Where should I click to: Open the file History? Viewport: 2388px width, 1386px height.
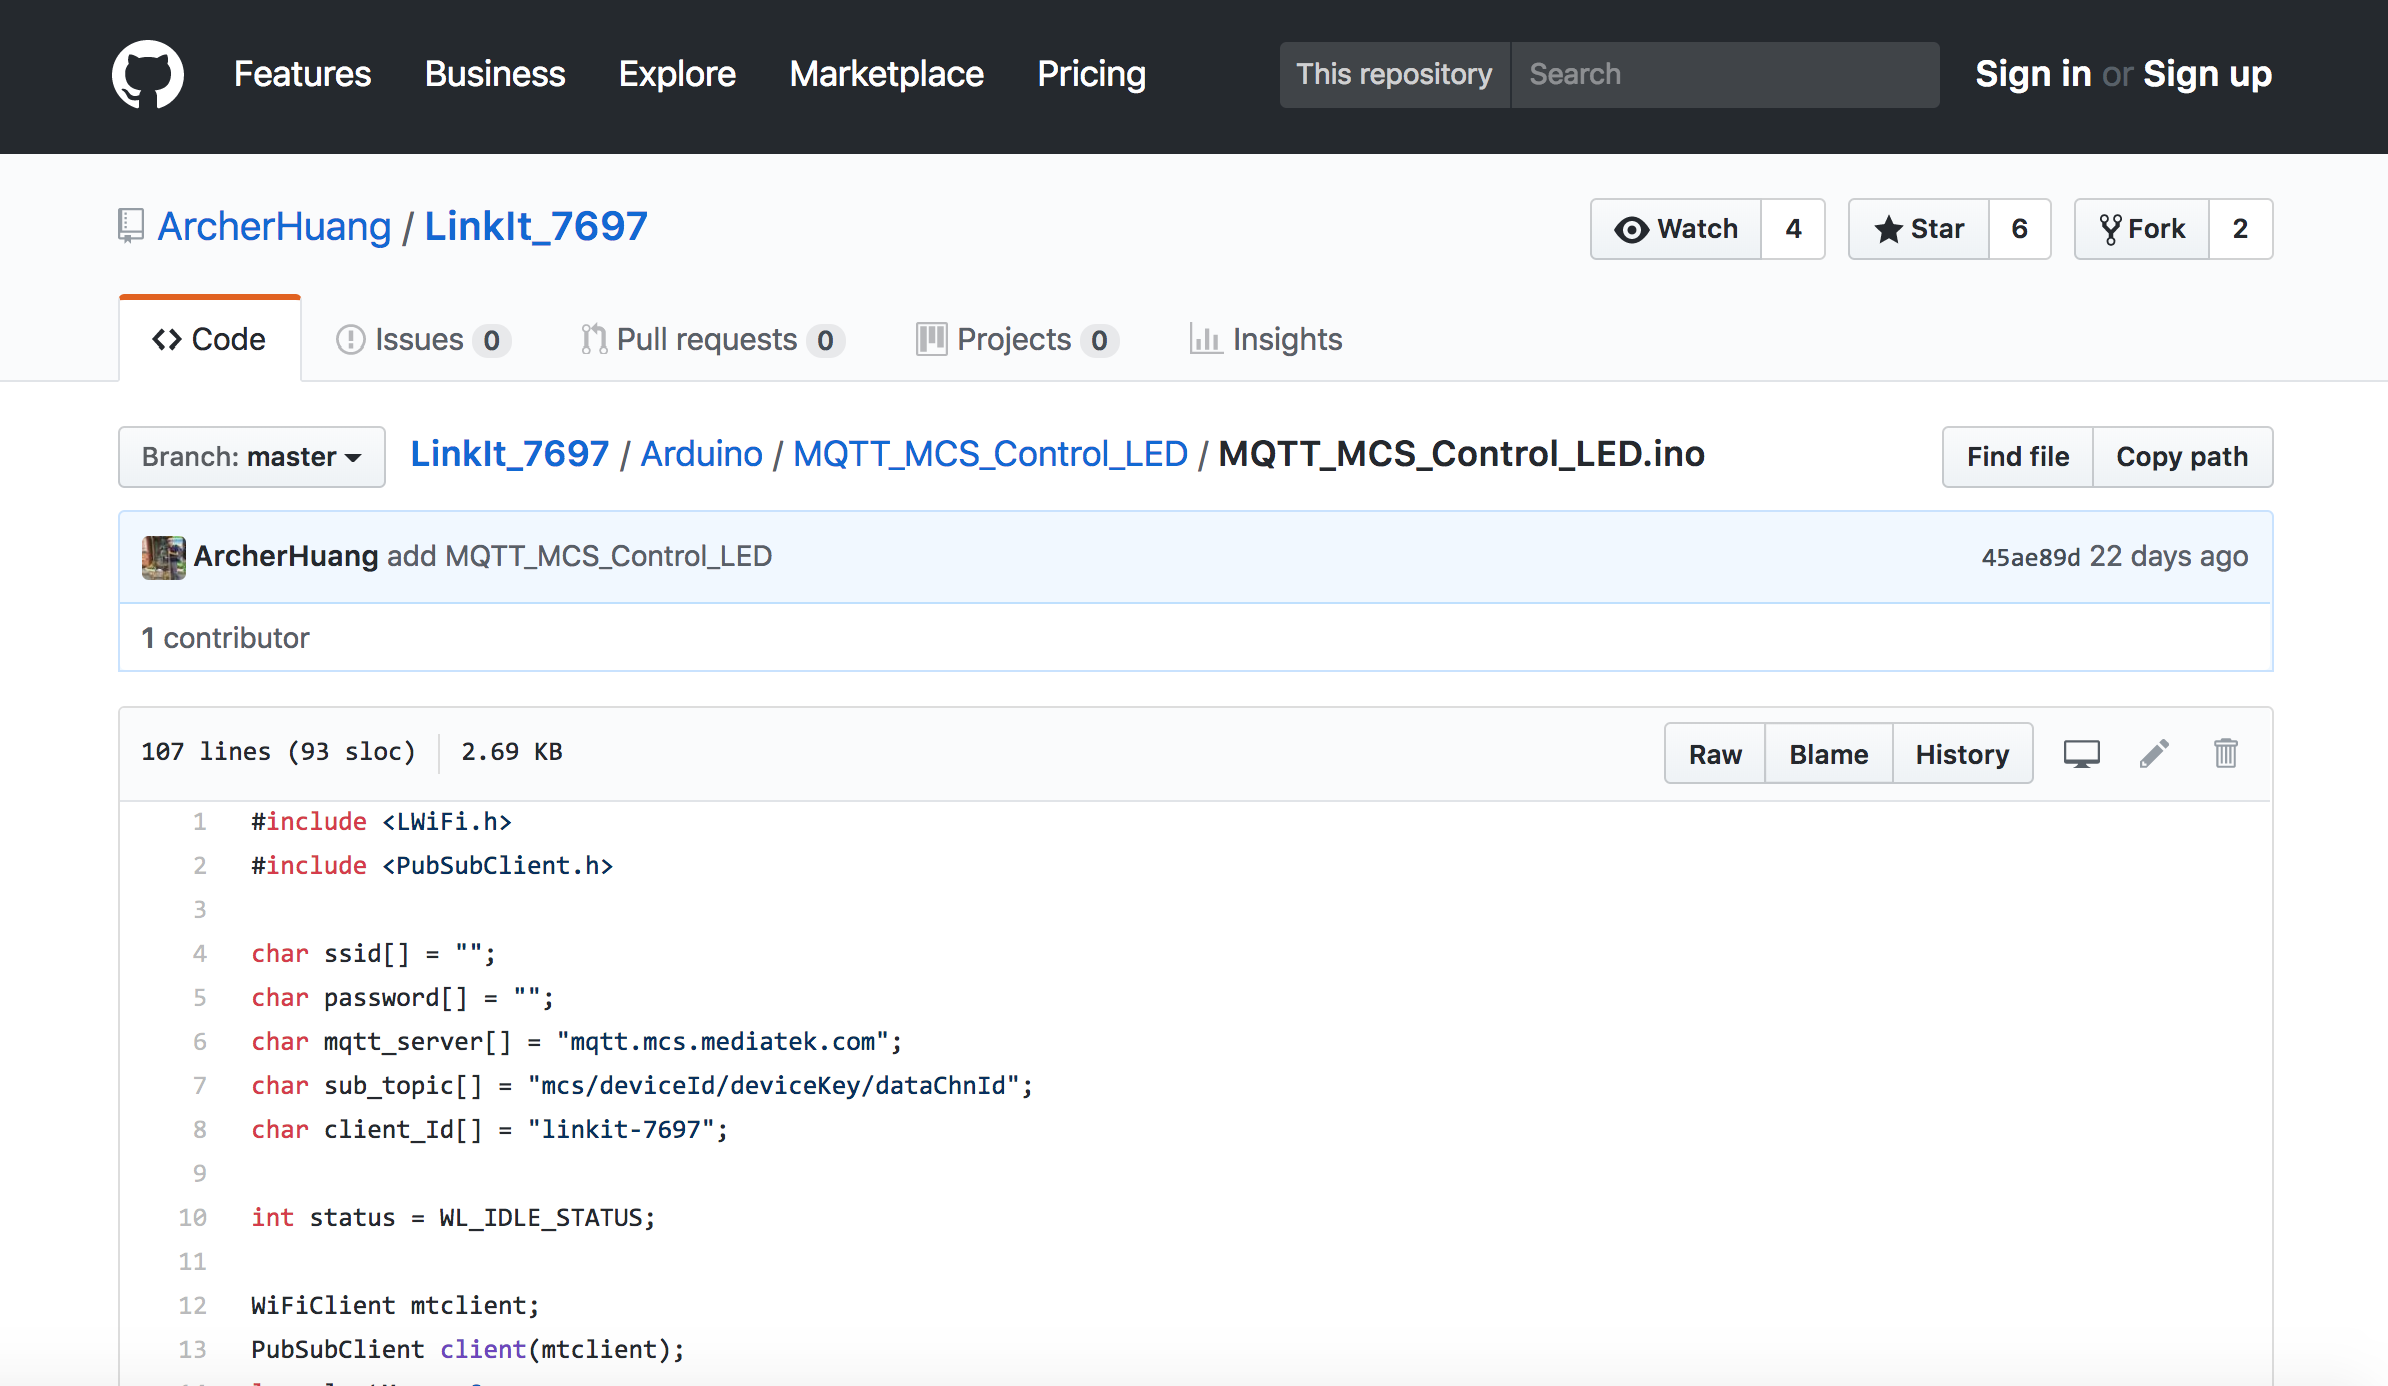coord(1962,754)
